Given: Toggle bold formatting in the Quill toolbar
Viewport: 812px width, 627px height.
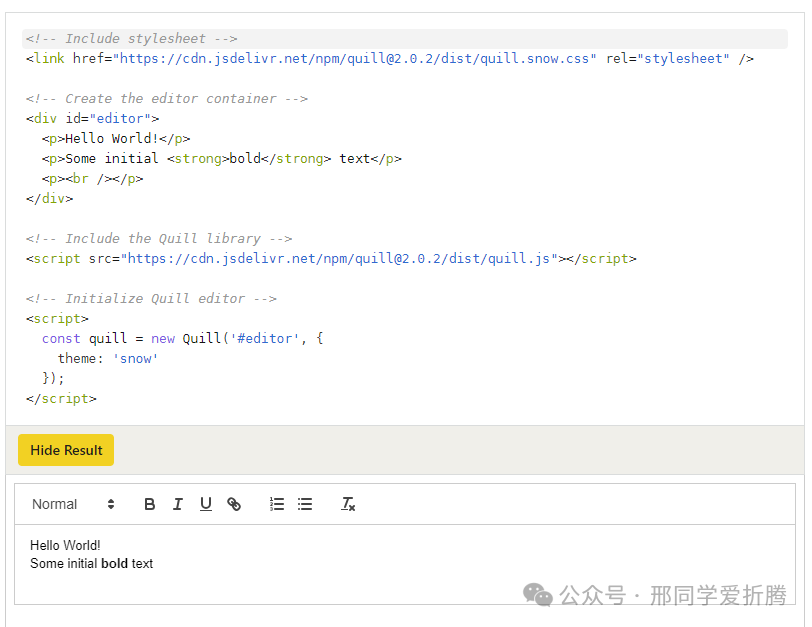Looking at the screenshot, I should pos(150,504).
